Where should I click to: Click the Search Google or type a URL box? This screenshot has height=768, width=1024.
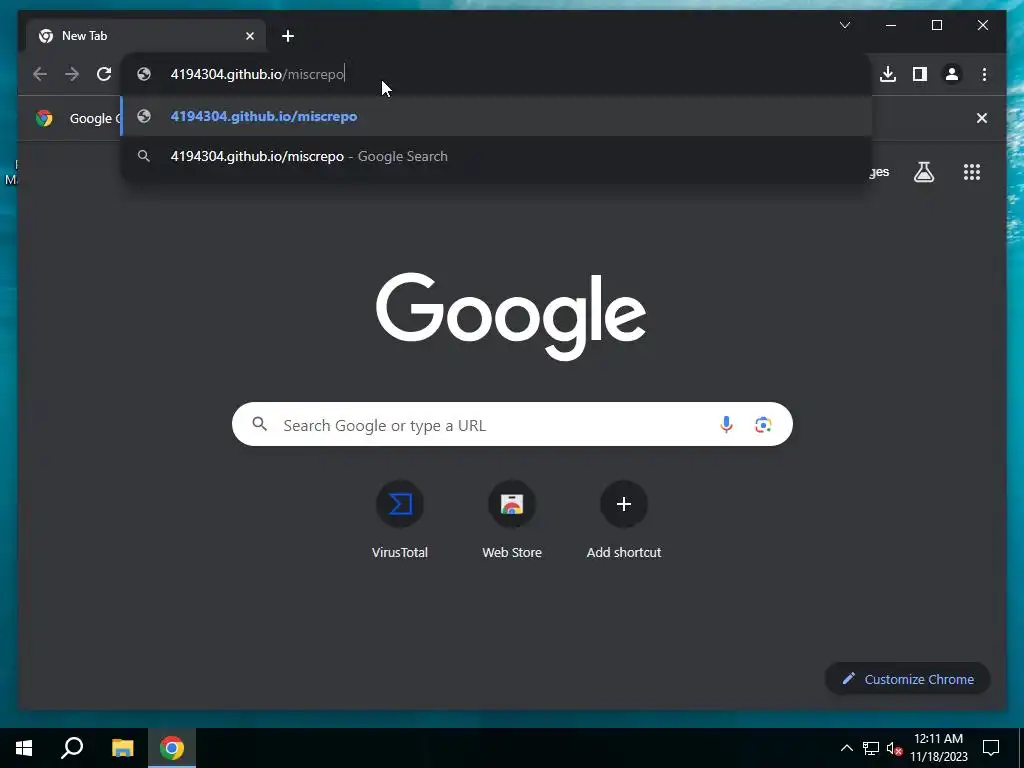[x=512, y=424]
